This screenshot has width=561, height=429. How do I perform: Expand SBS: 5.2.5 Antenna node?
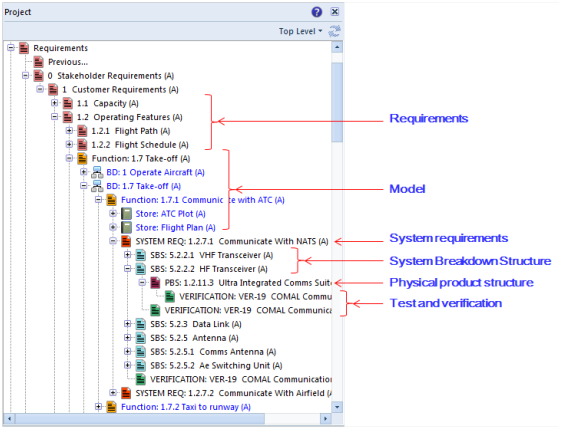[127, 337]
